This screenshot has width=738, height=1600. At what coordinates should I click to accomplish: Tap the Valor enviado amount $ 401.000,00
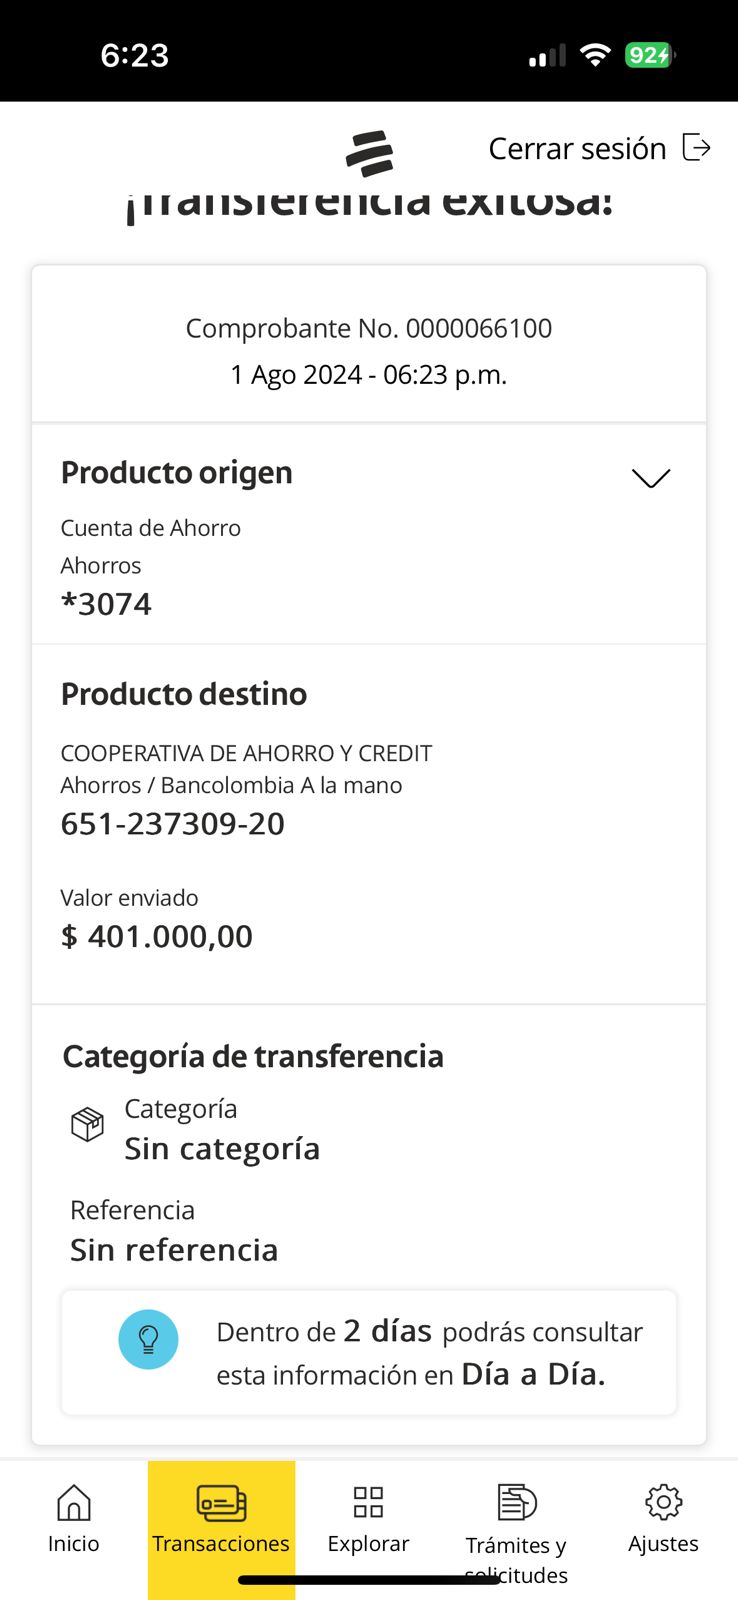157,937
